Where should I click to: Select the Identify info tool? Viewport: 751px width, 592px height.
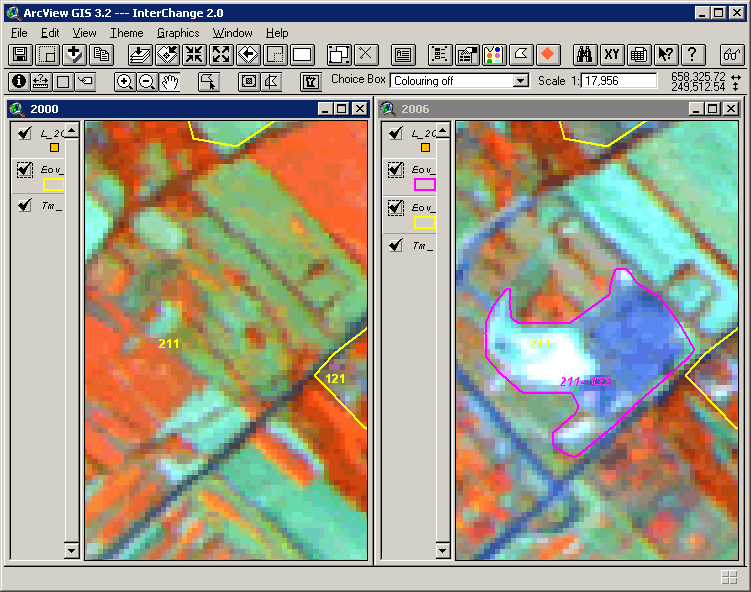tap(19, 82)
